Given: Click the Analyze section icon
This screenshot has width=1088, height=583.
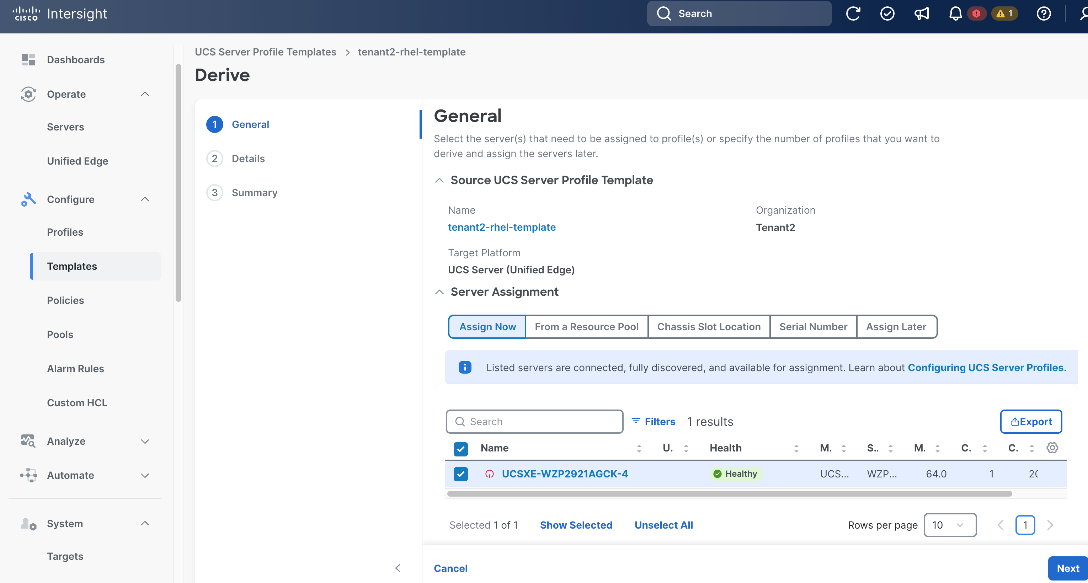Looking at the screenshot, I should [x=28, y=441].
